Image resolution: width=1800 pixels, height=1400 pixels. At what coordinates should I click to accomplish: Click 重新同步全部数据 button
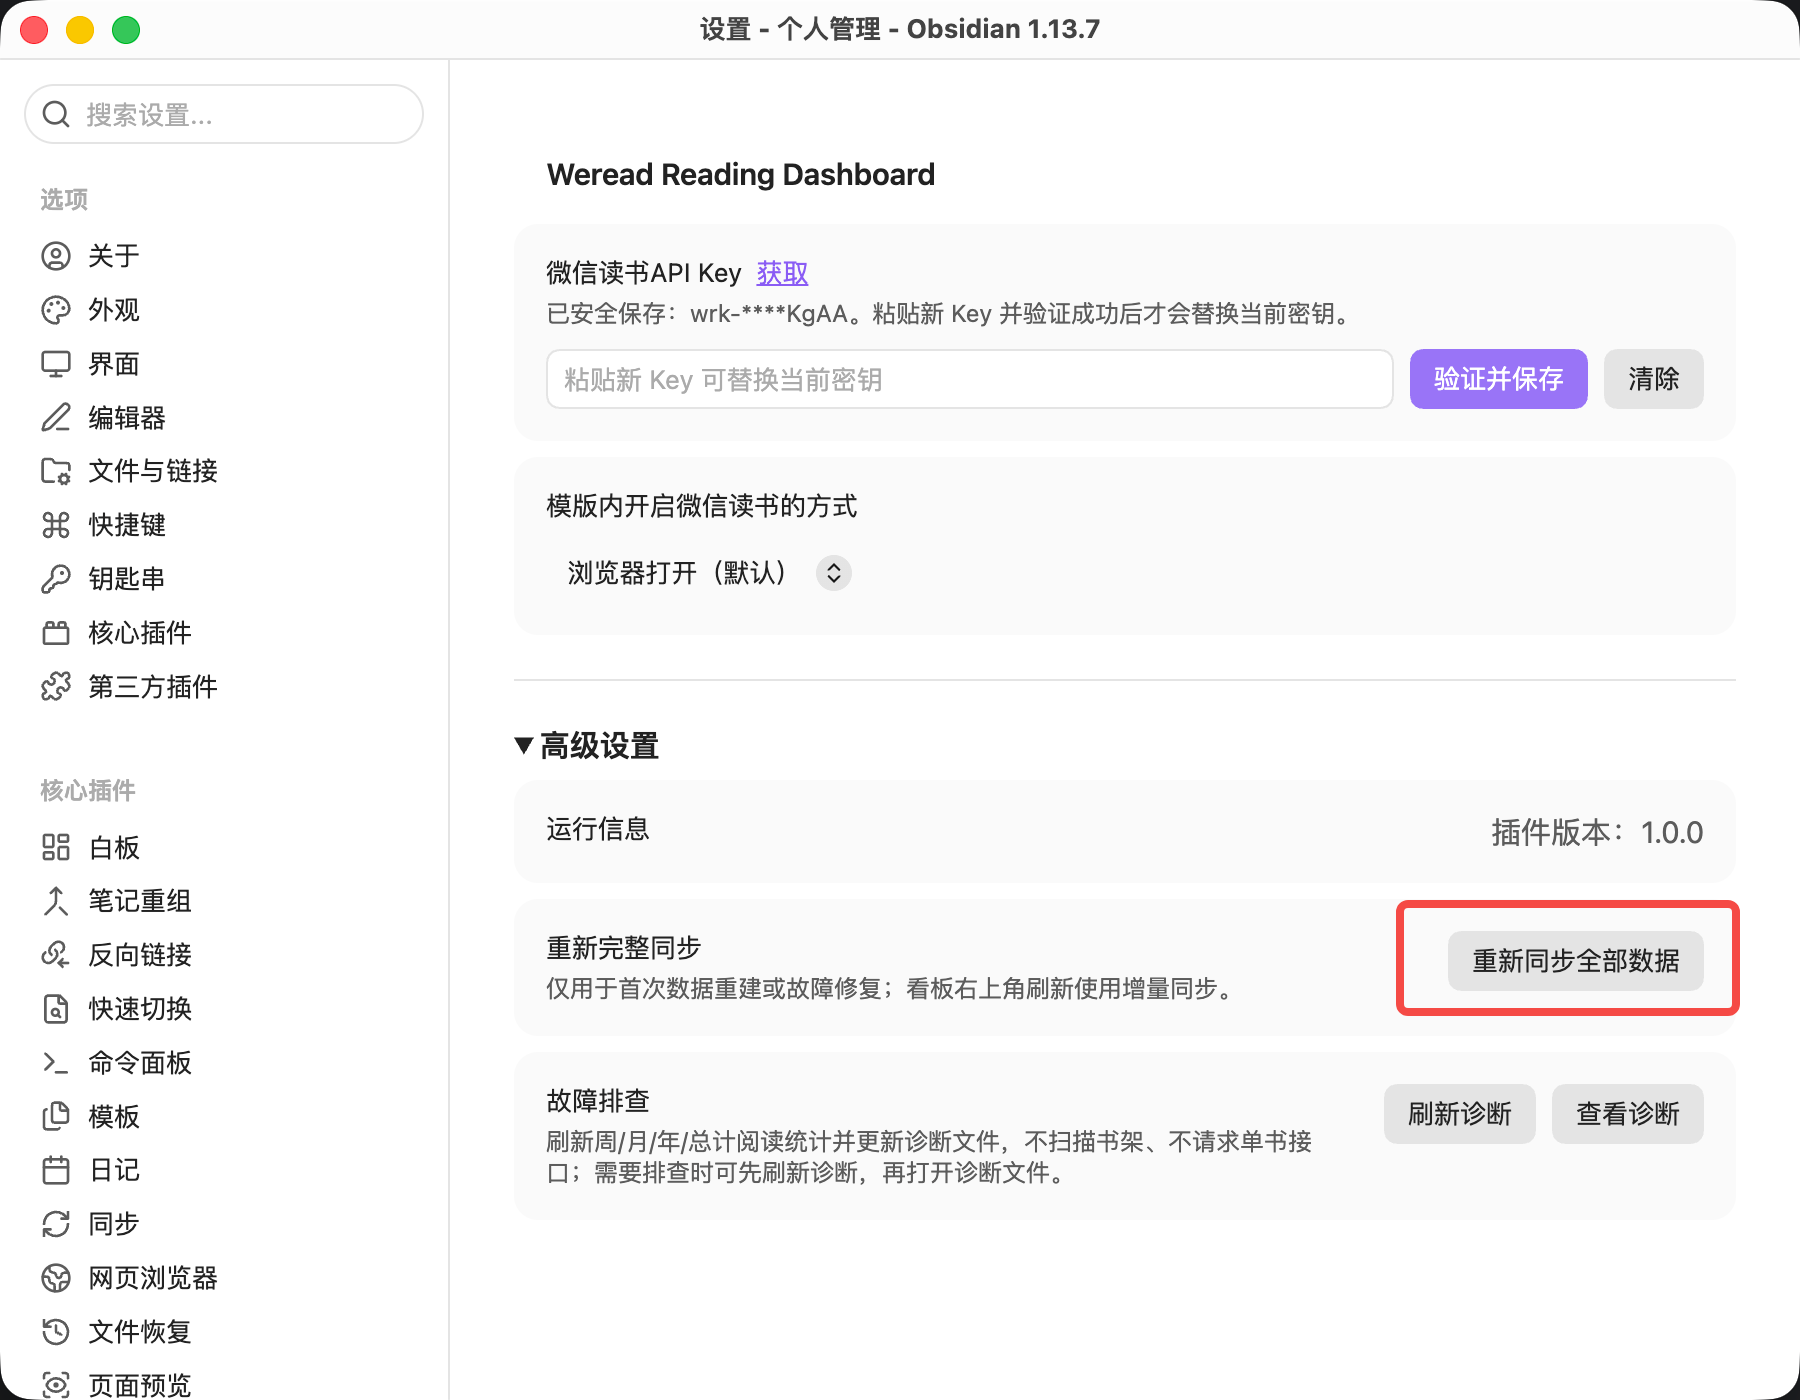point(1575,961)
